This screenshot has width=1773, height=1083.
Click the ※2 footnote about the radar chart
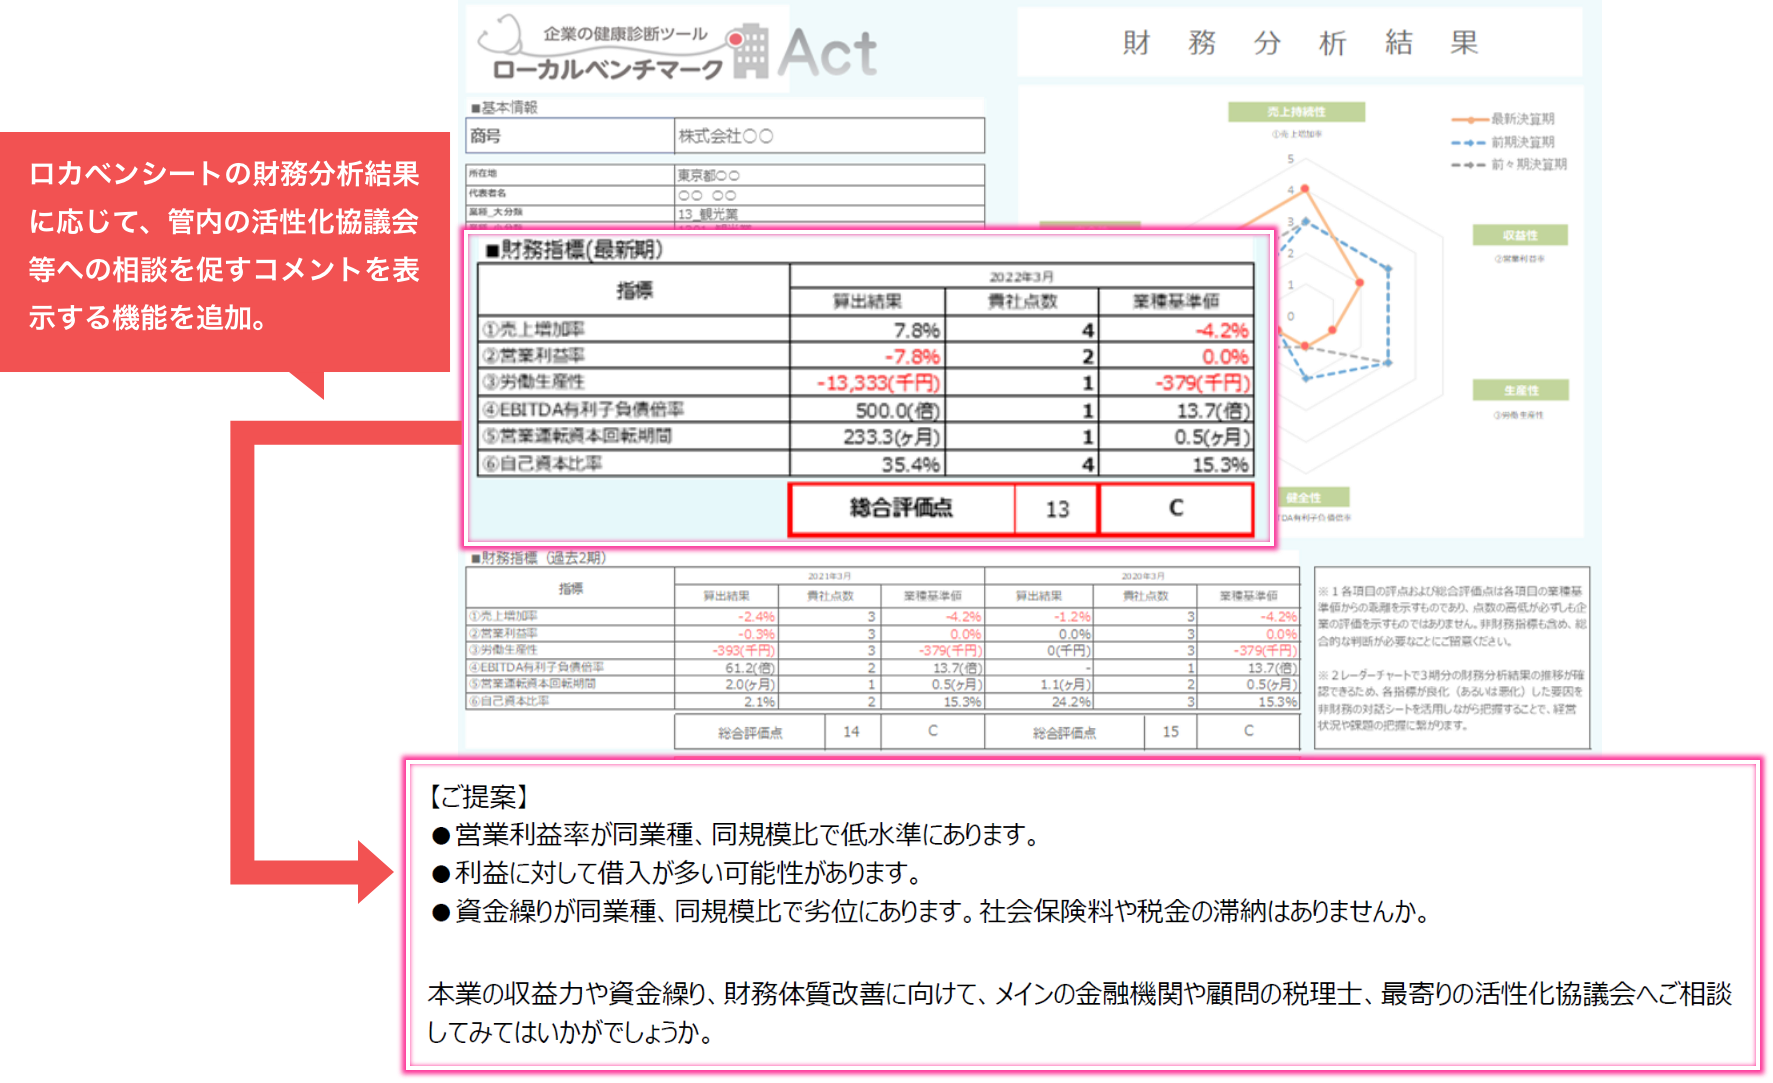(1451, 700)
